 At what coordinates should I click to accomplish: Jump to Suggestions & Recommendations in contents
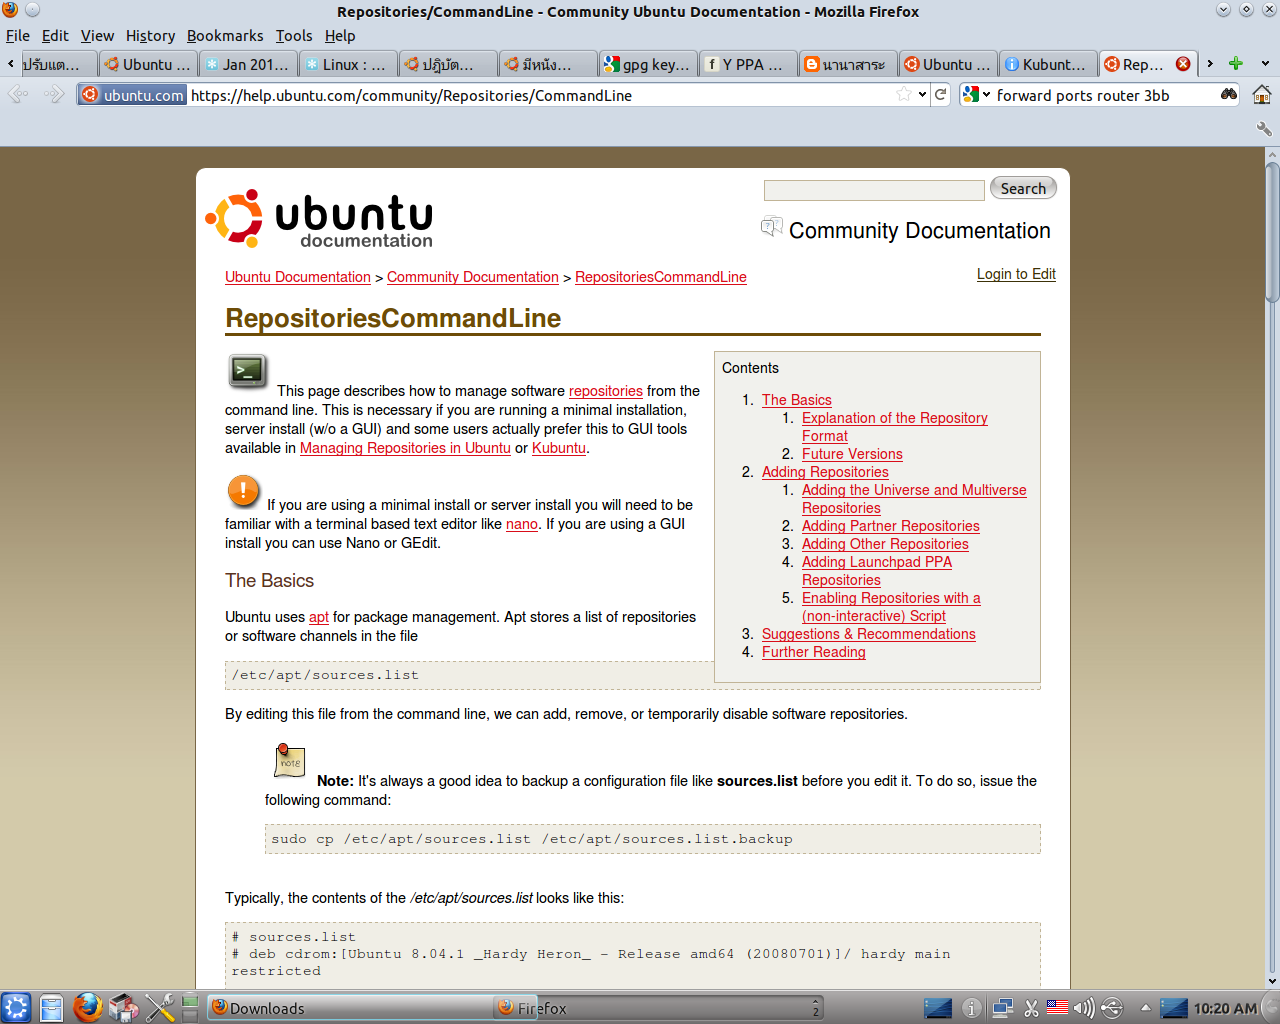tap(869, 634)
